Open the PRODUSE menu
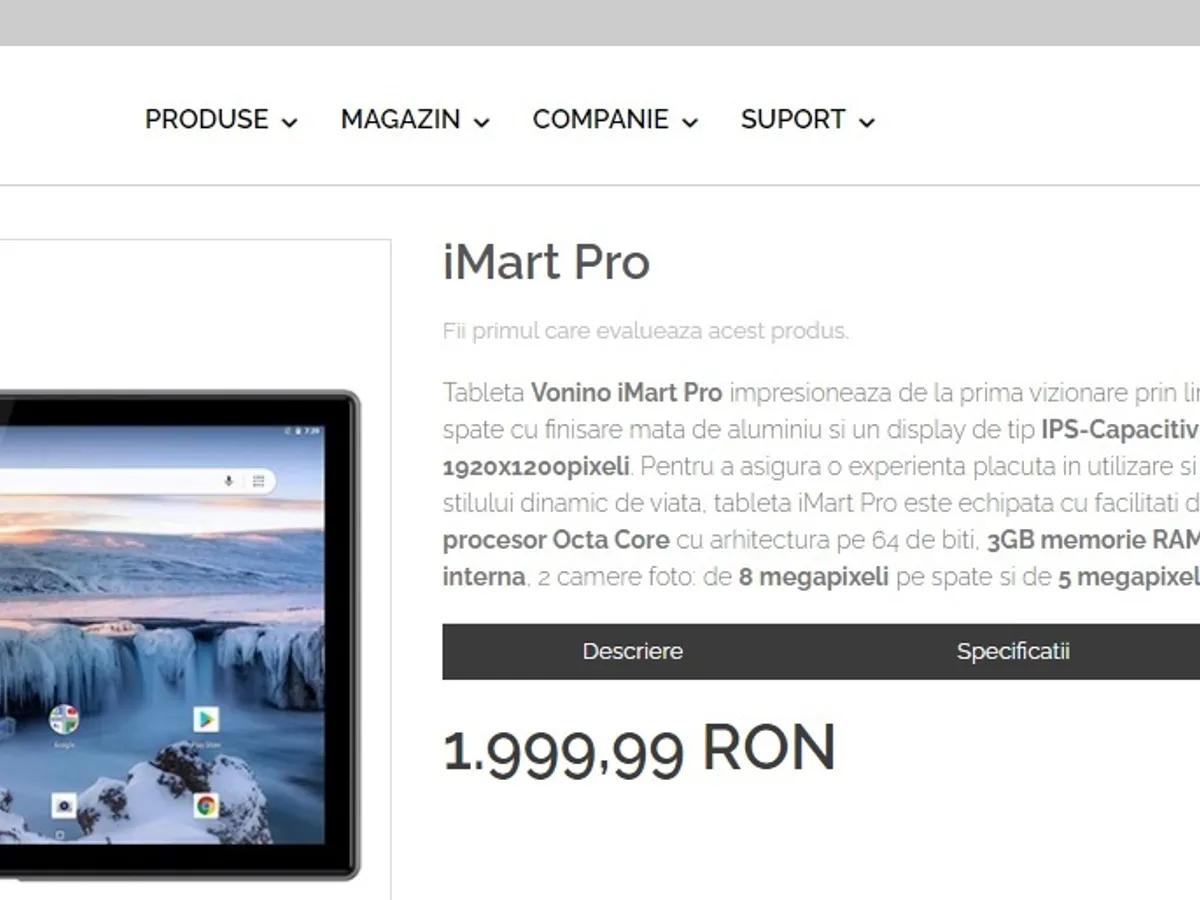The image size is (1200, 900). coord(221,120)
